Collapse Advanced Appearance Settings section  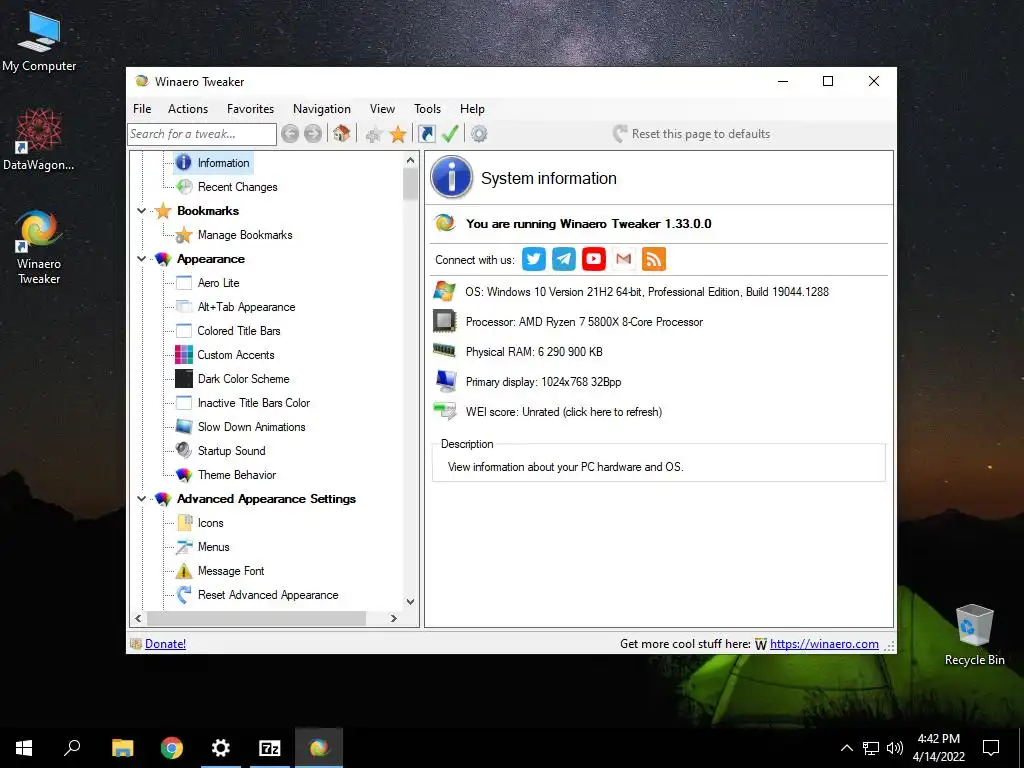click(141, 499)
